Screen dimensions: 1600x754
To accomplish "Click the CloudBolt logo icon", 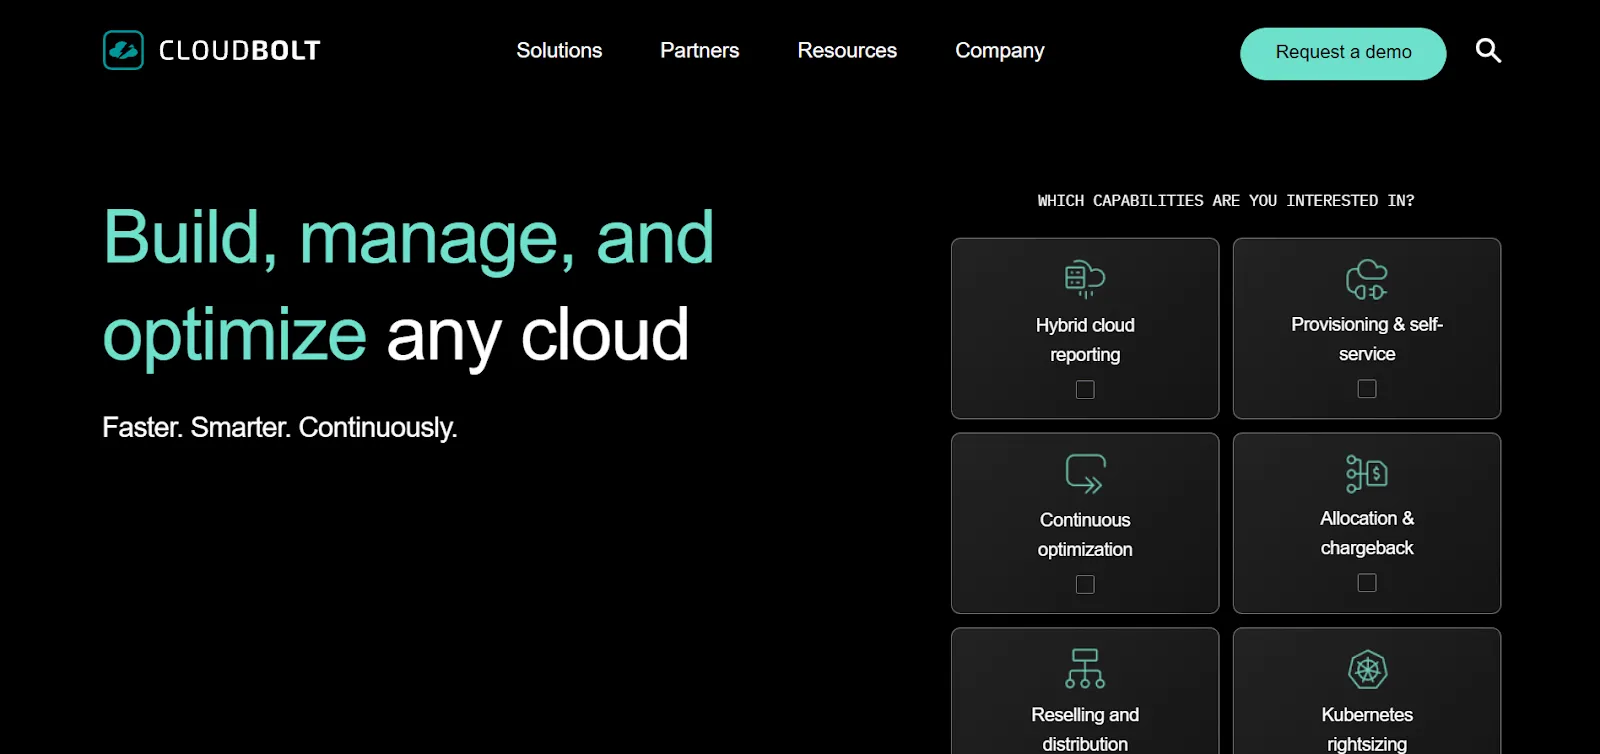I will pyautogui.click(x=123, y=50).
